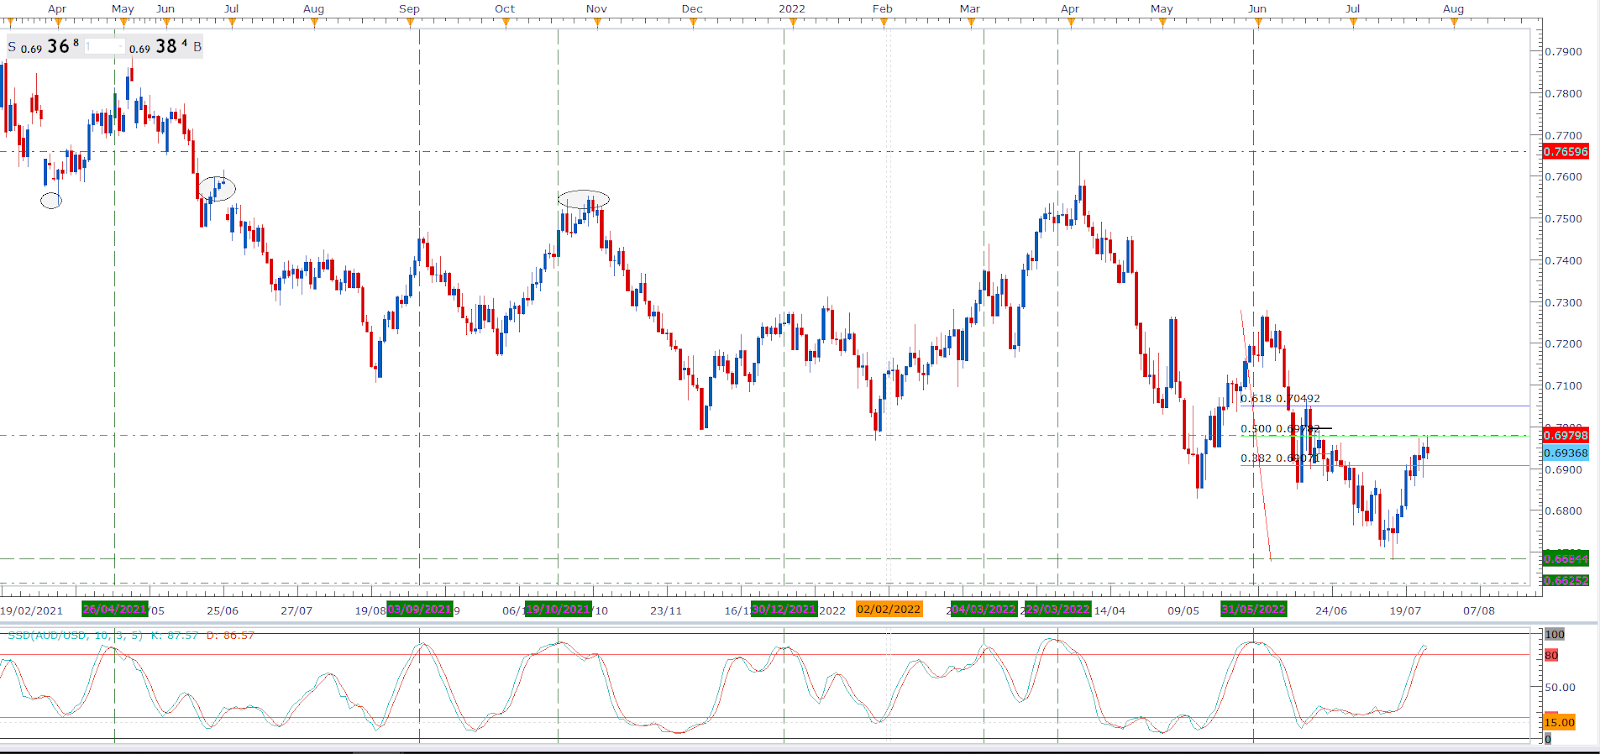This screenshot has height=754, width=1600.
Task: Click the orange 02/02/2022 date label
Action: tap(889, 609)
